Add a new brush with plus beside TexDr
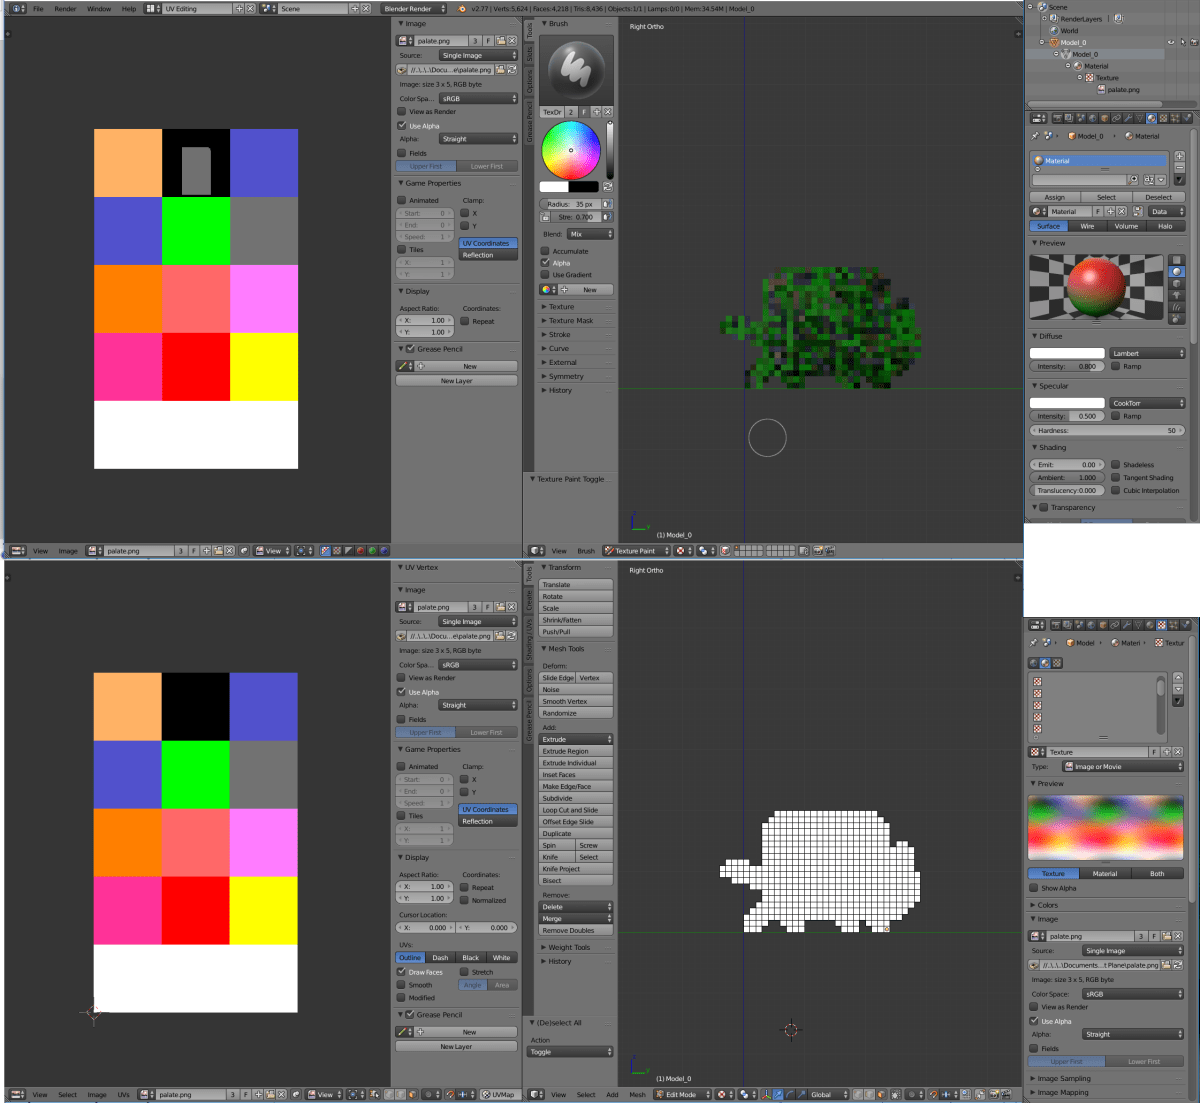Viewport: 1200px width, 1103px height. pos(596,112)
